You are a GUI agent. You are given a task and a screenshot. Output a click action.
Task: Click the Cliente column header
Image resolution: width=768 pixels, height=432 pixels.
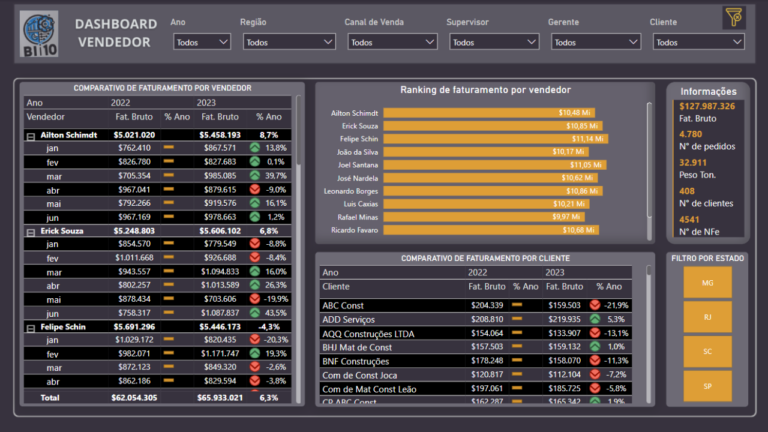pos(336,287)
